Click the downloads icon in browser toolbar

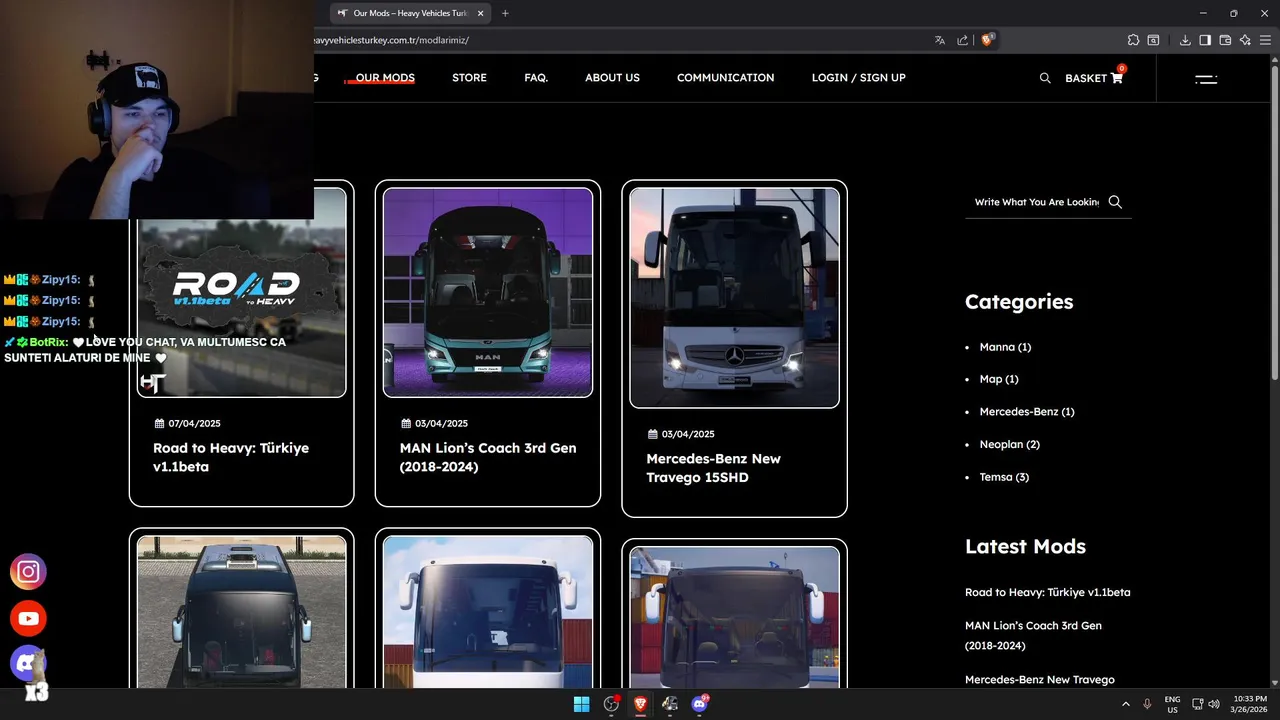1185,40
